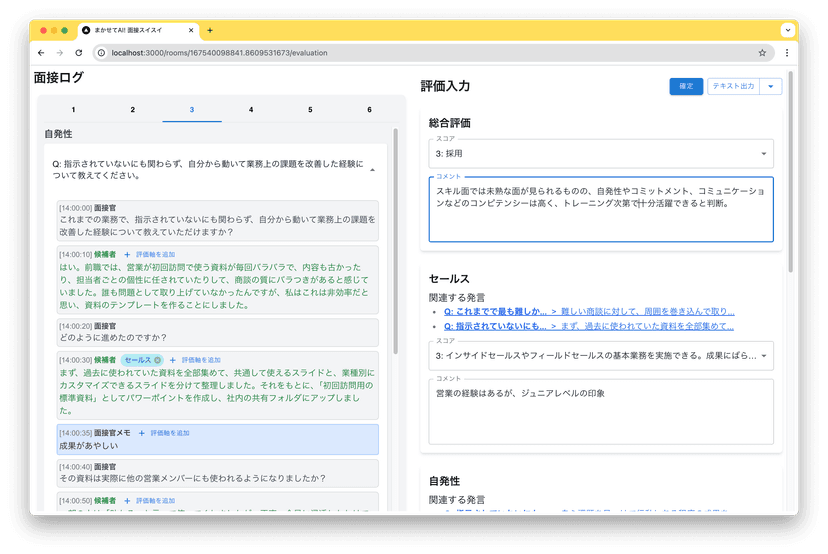Viewport: 828px width, 554px height.
Task: Click the テキスト出力 button
Action: point(733,87)
